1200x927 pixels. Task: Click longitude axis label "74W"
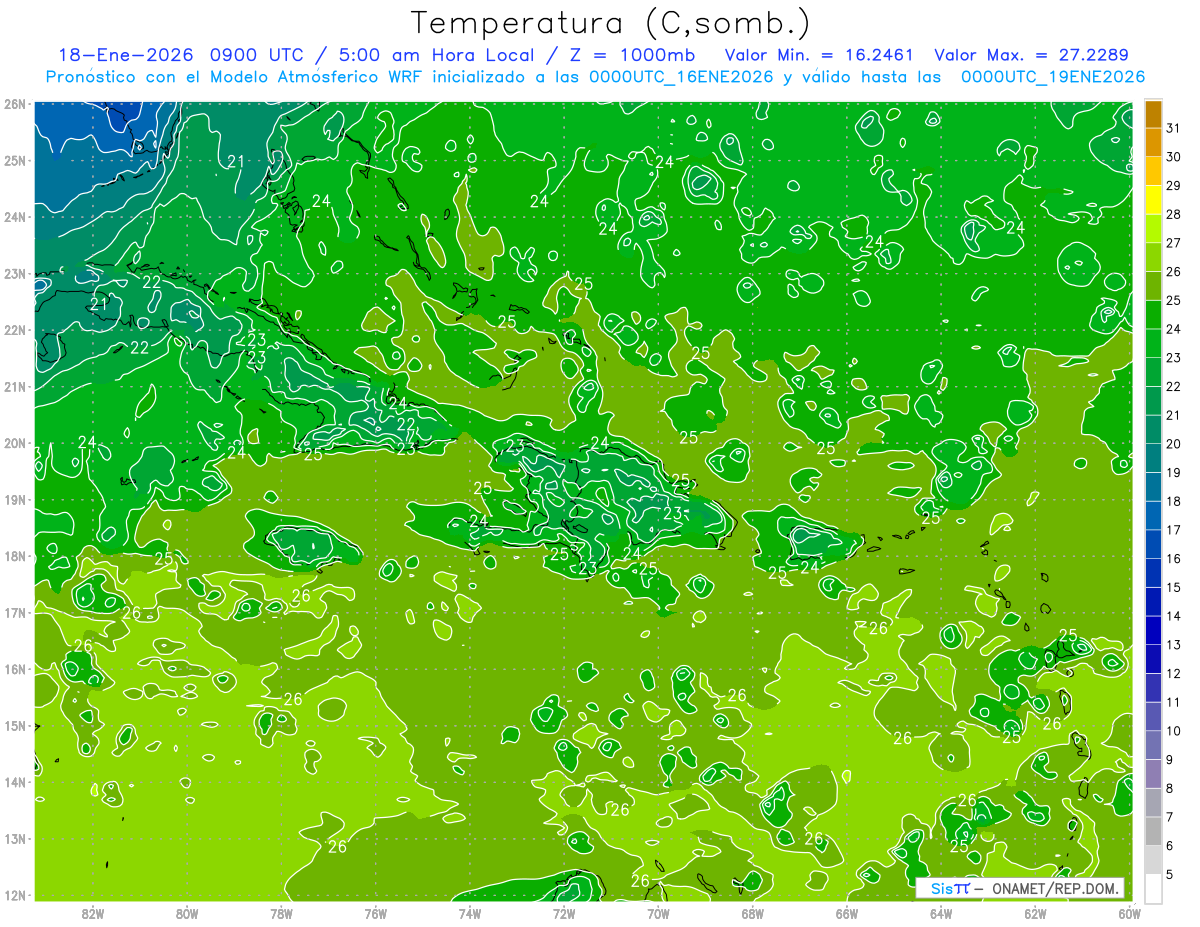pyautogui.click(x=469, y=914)
